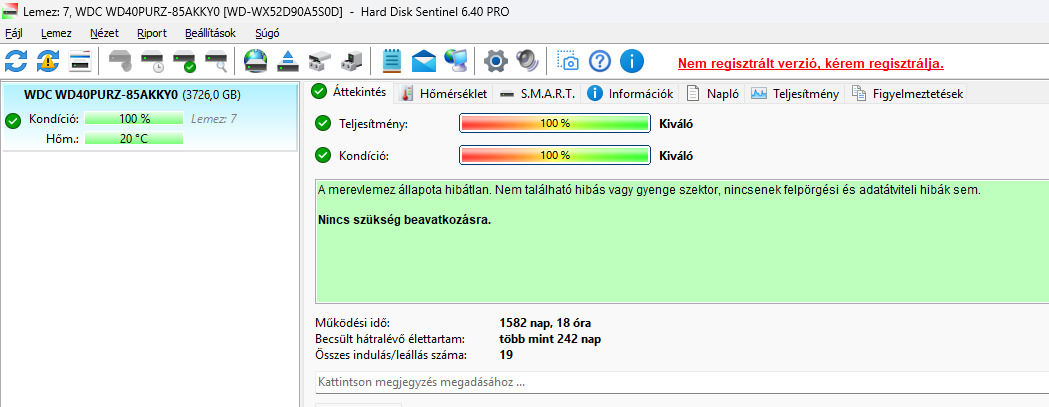Click the Becsült hátralévő élettartam label
1049x407 pixels.
click(x=390, y=339)
